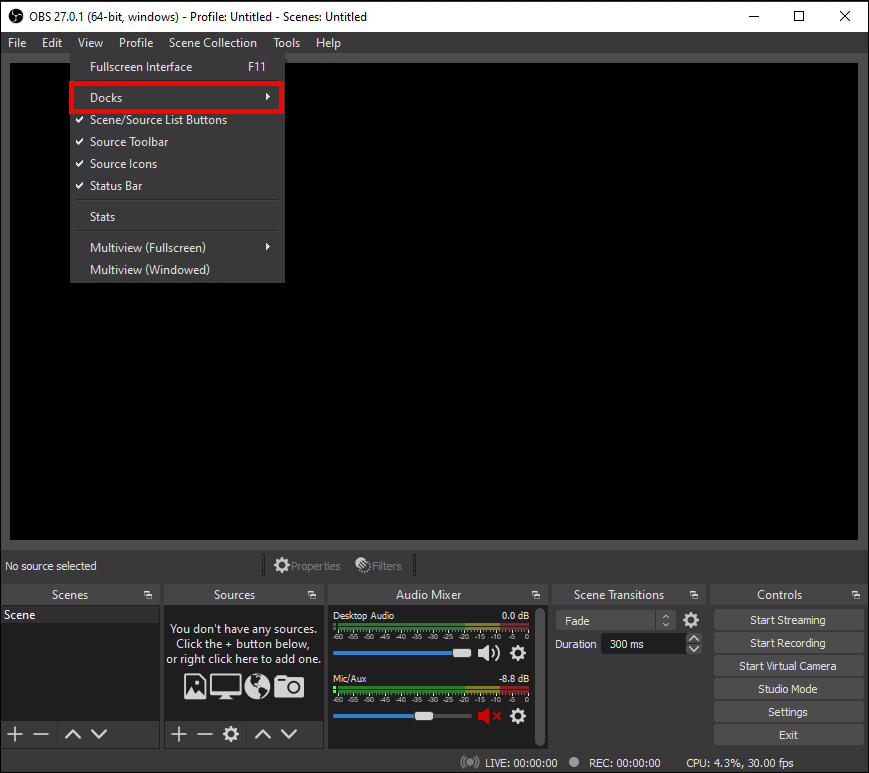Decrease transition Duration with down arrow

coord(693,649)
